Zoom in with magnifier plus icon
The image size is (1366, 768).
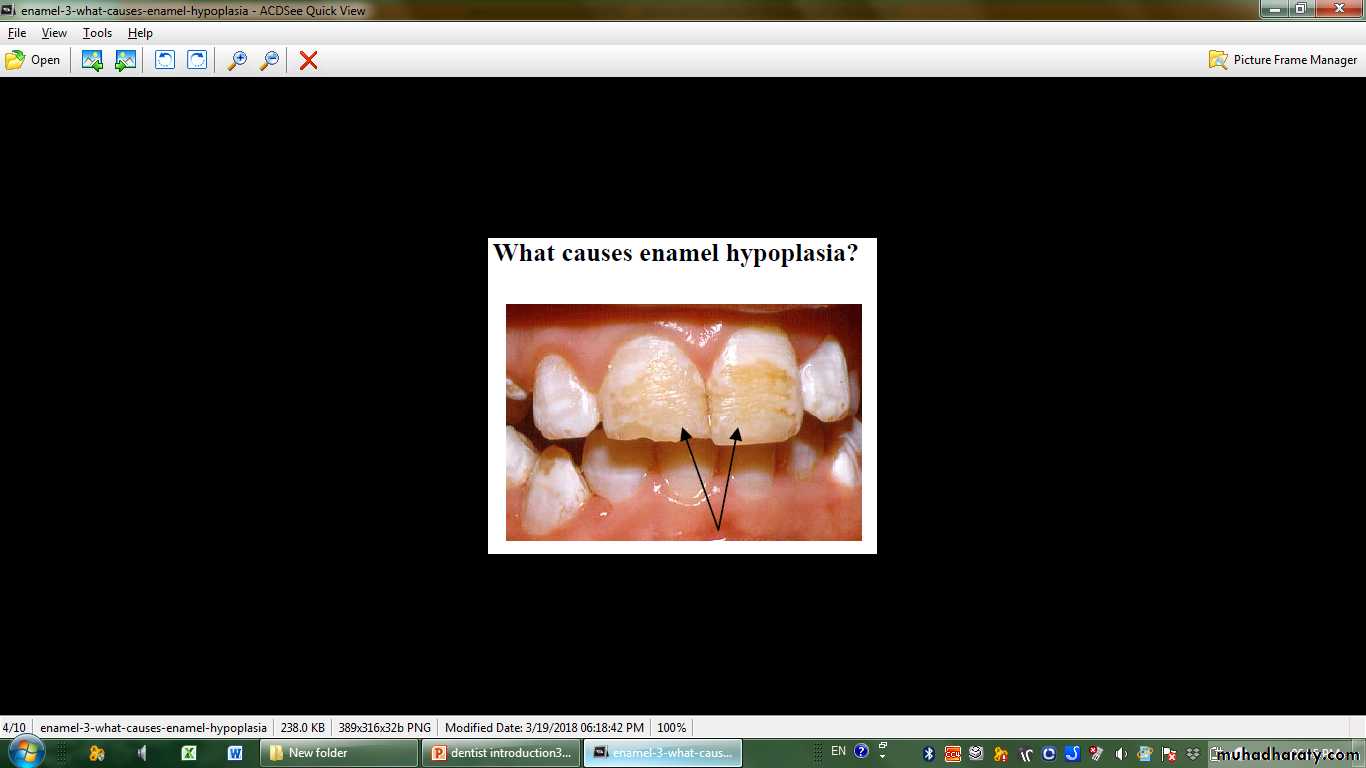[237, 60]
